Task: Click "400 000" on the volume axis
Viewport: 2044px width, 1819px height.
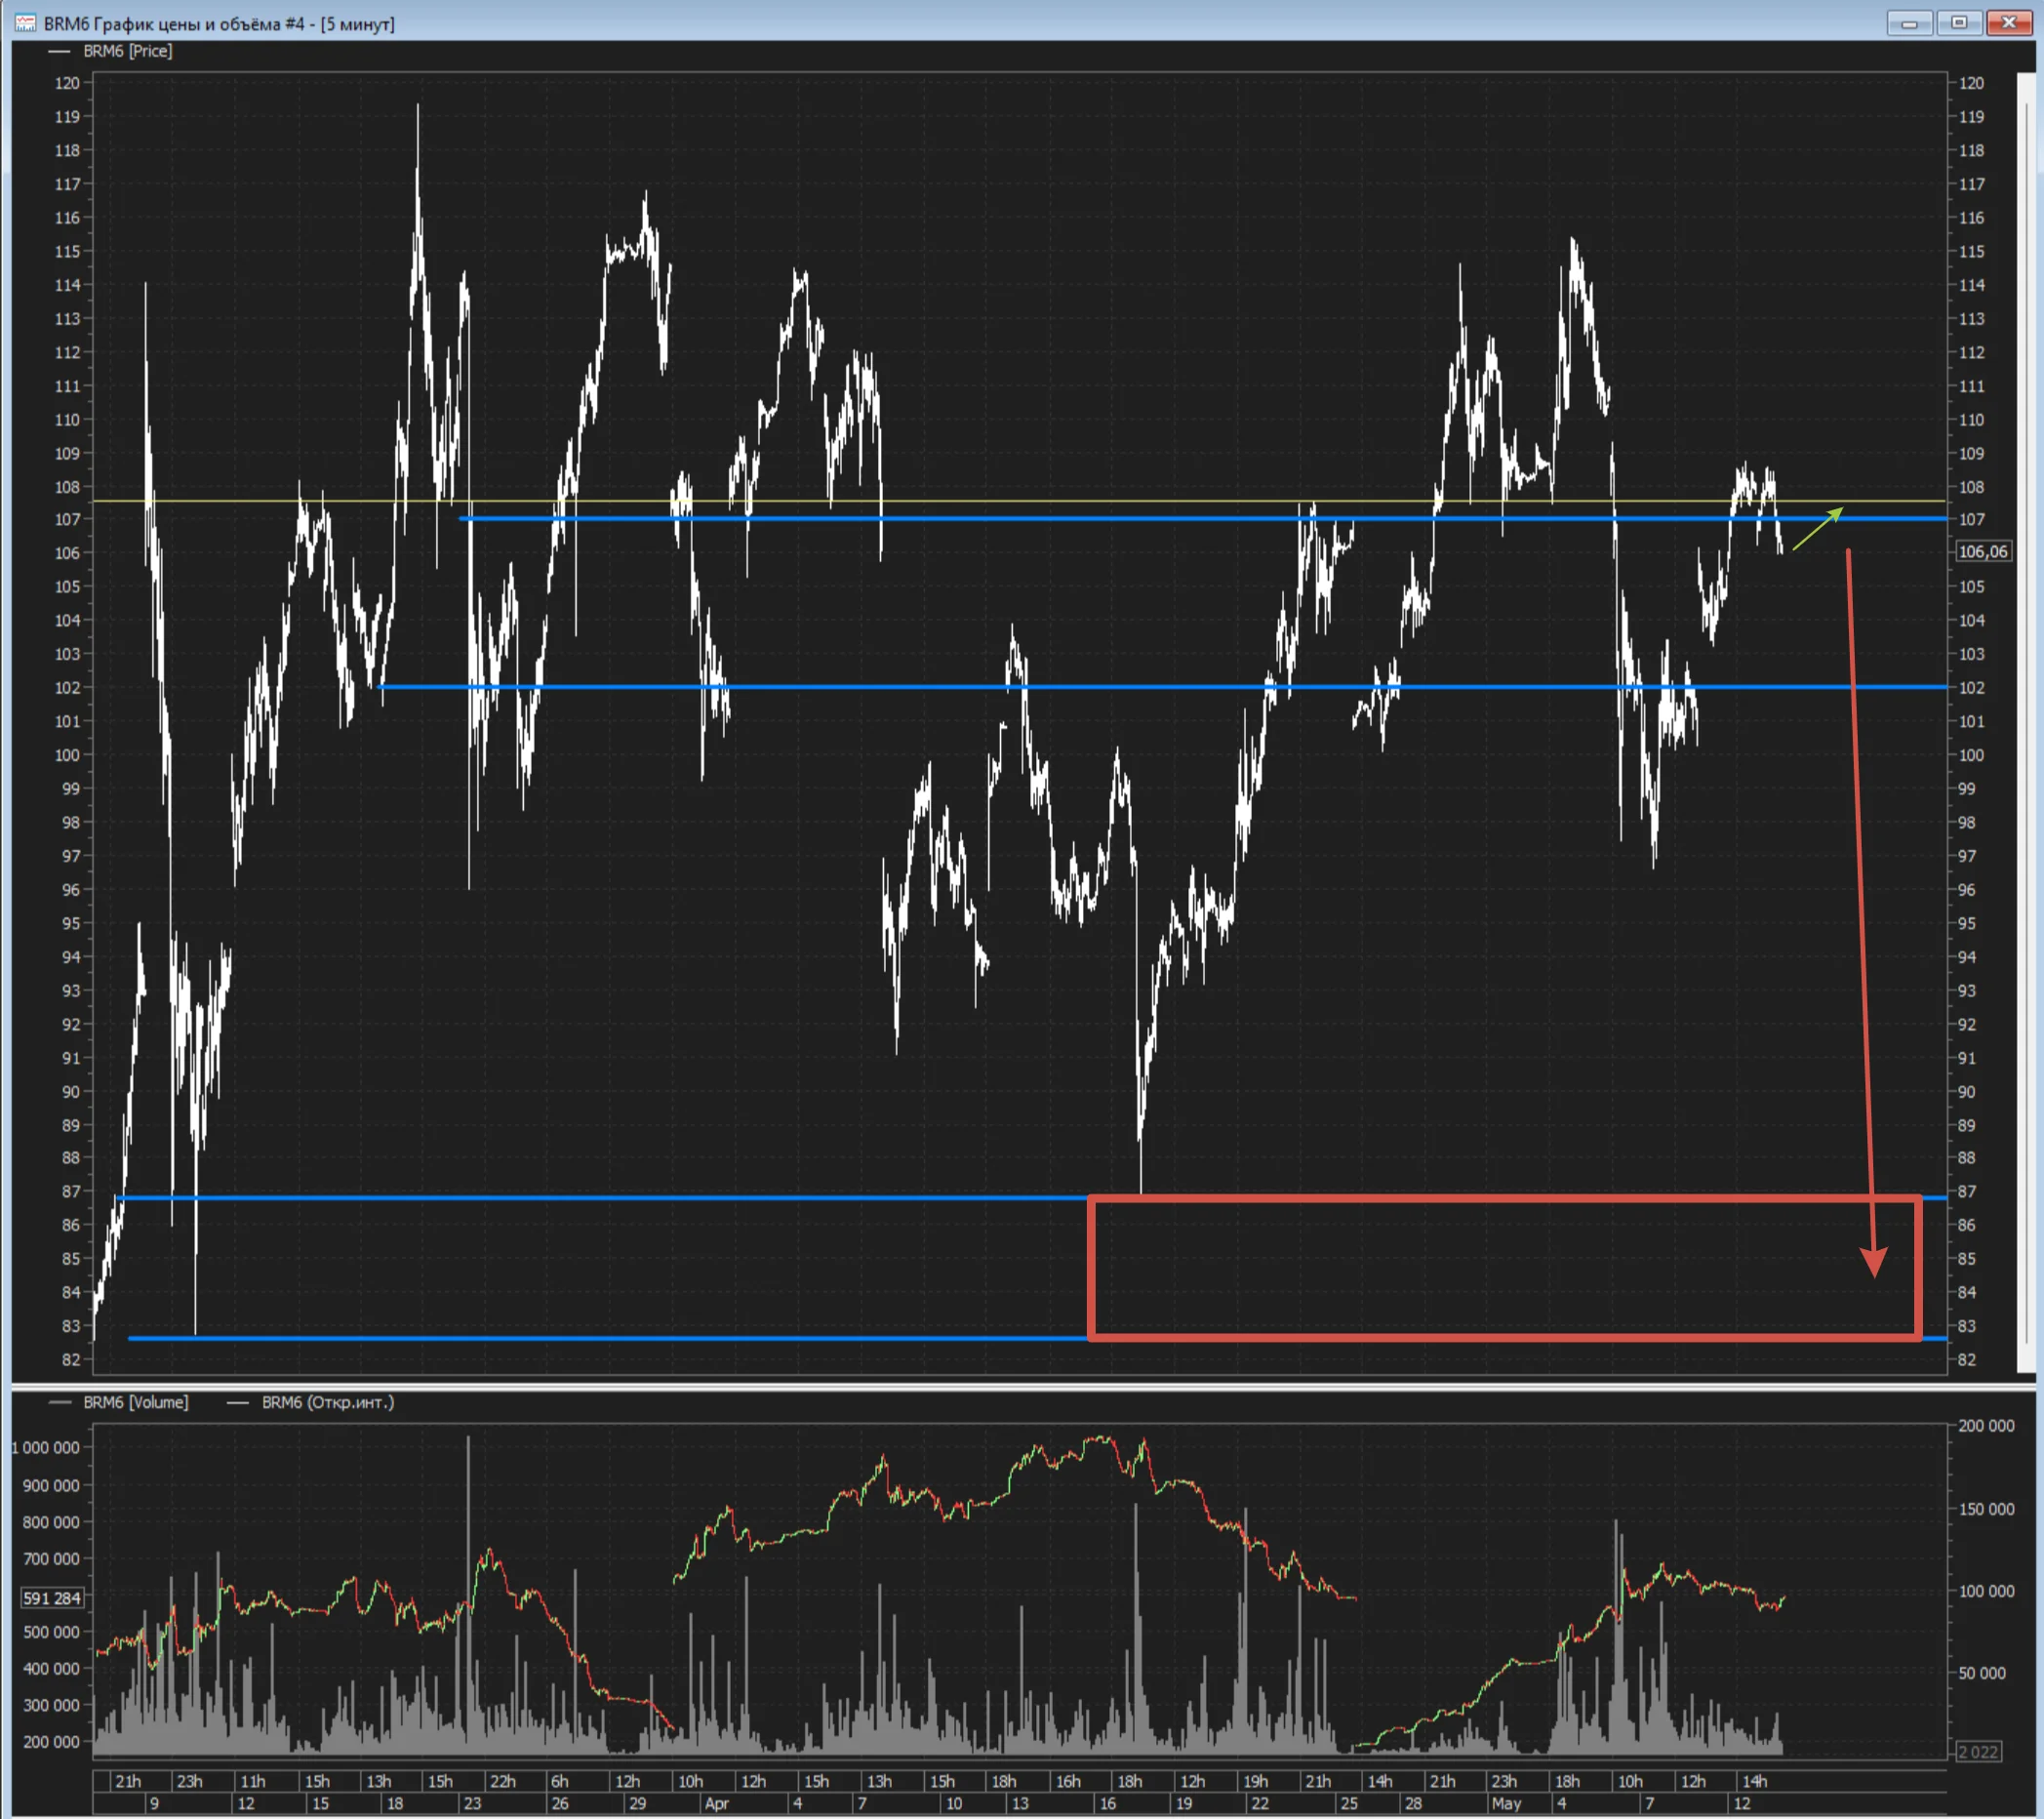Action: coord(51,1668)
